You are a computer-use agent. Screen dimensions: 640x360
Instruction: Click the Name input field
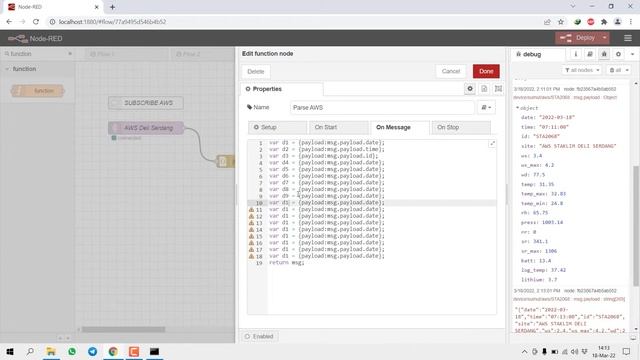(382, 107)
